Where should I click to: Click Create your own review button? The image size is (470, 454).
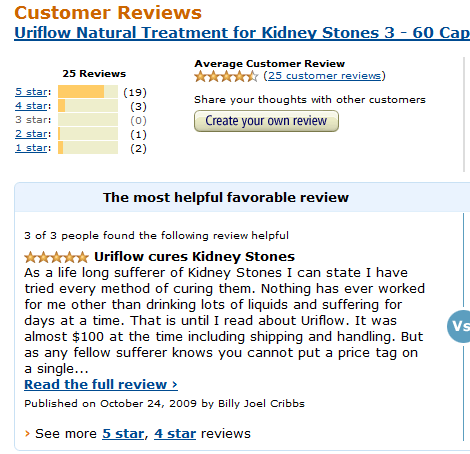click(x=266, y=121)
